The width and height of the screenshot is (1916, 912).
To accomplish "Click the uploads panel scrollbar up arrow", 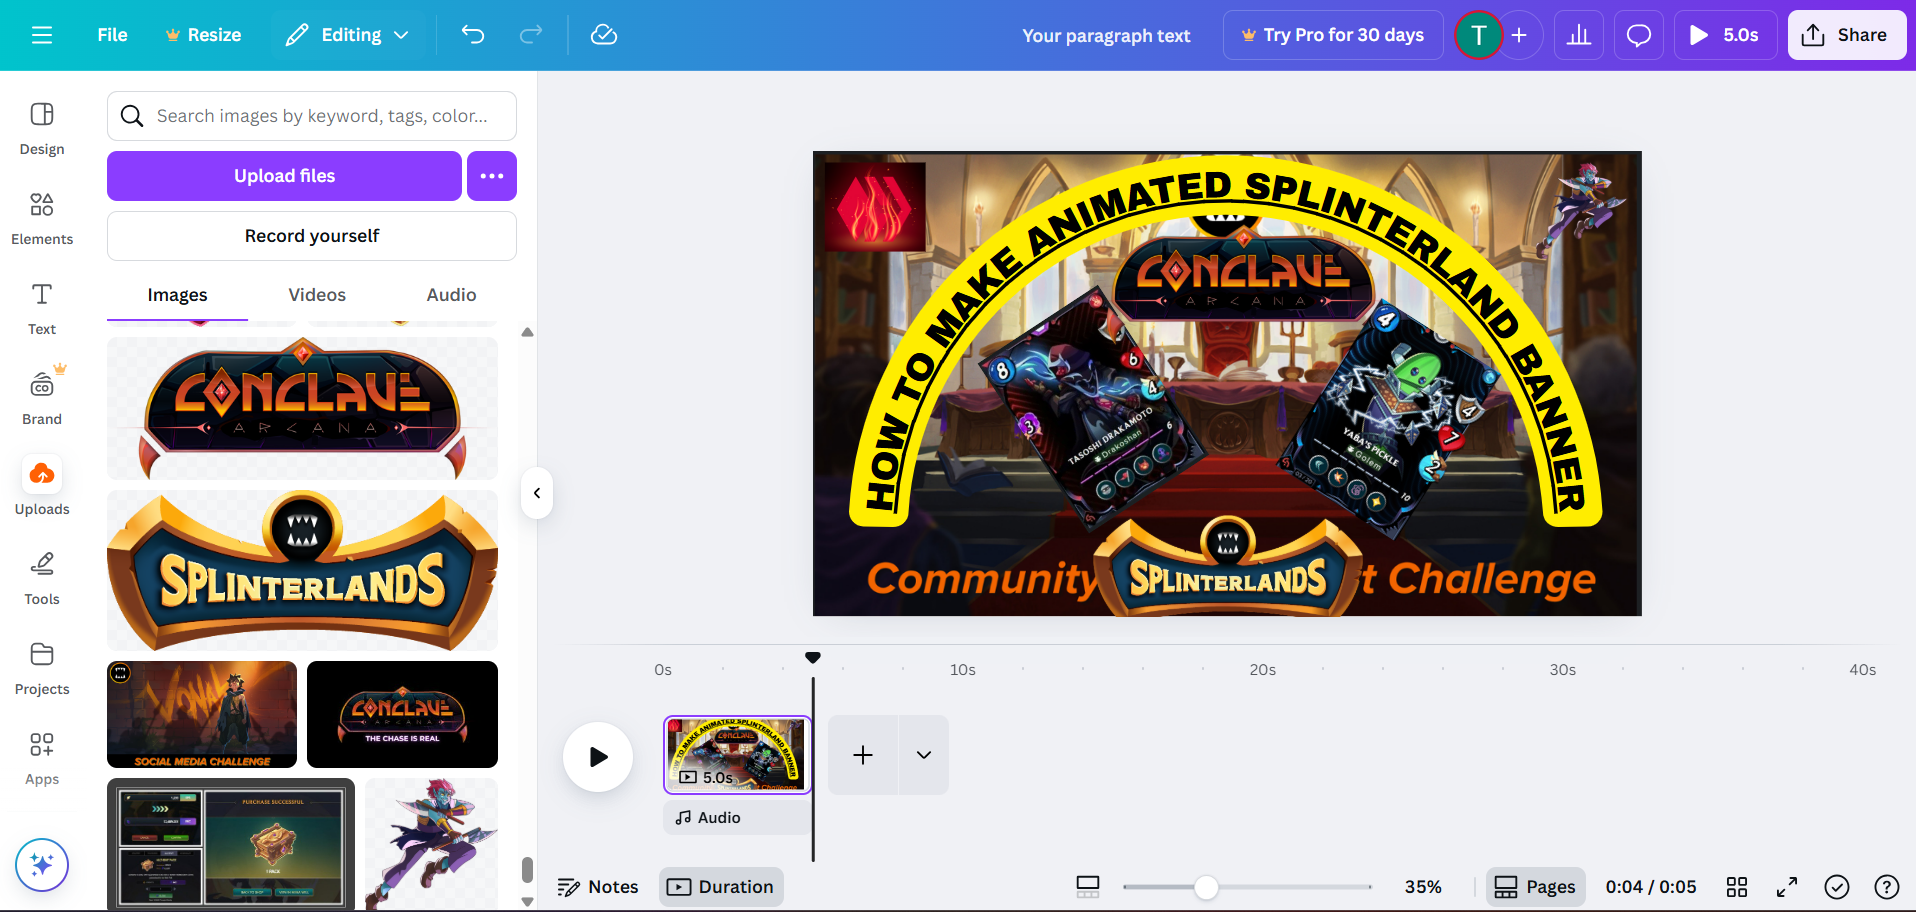I will tap(527, 332).
